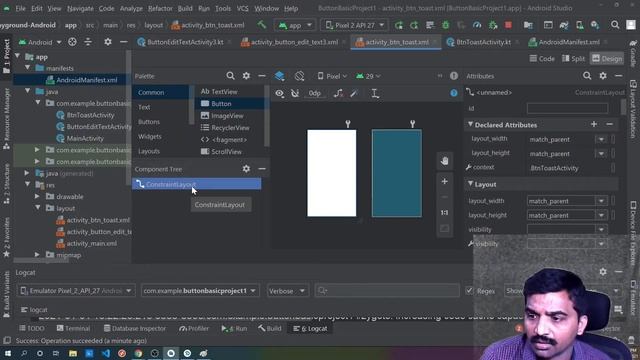Screen dimensions: 640x360
Task: Open the Terminal tool window
Action: pyautogui.click(x=73, y=328)
